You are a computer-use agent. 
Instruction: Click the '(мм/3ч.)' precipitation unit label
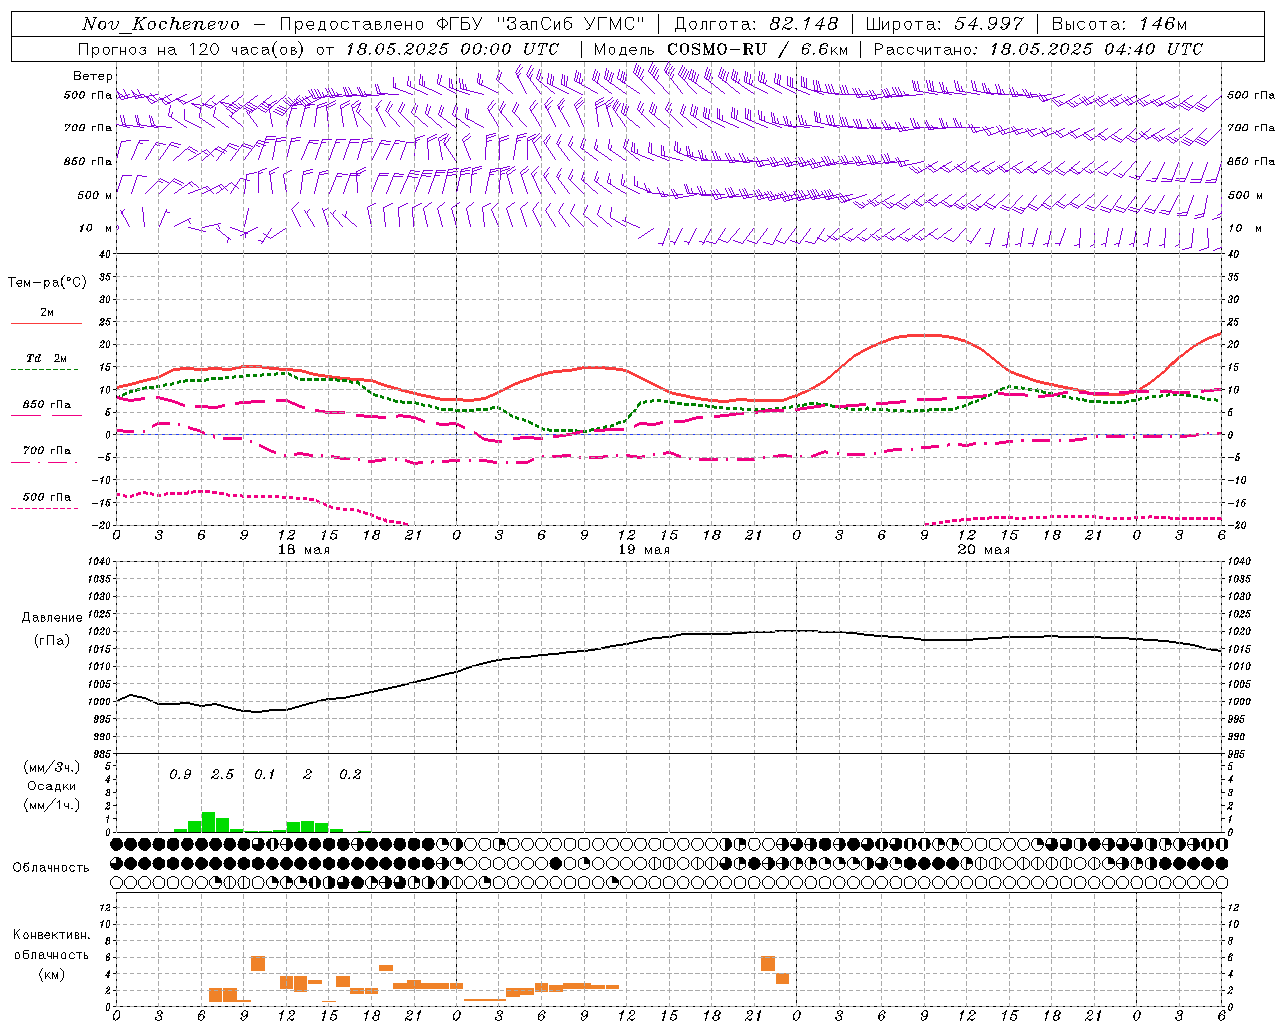51,767
